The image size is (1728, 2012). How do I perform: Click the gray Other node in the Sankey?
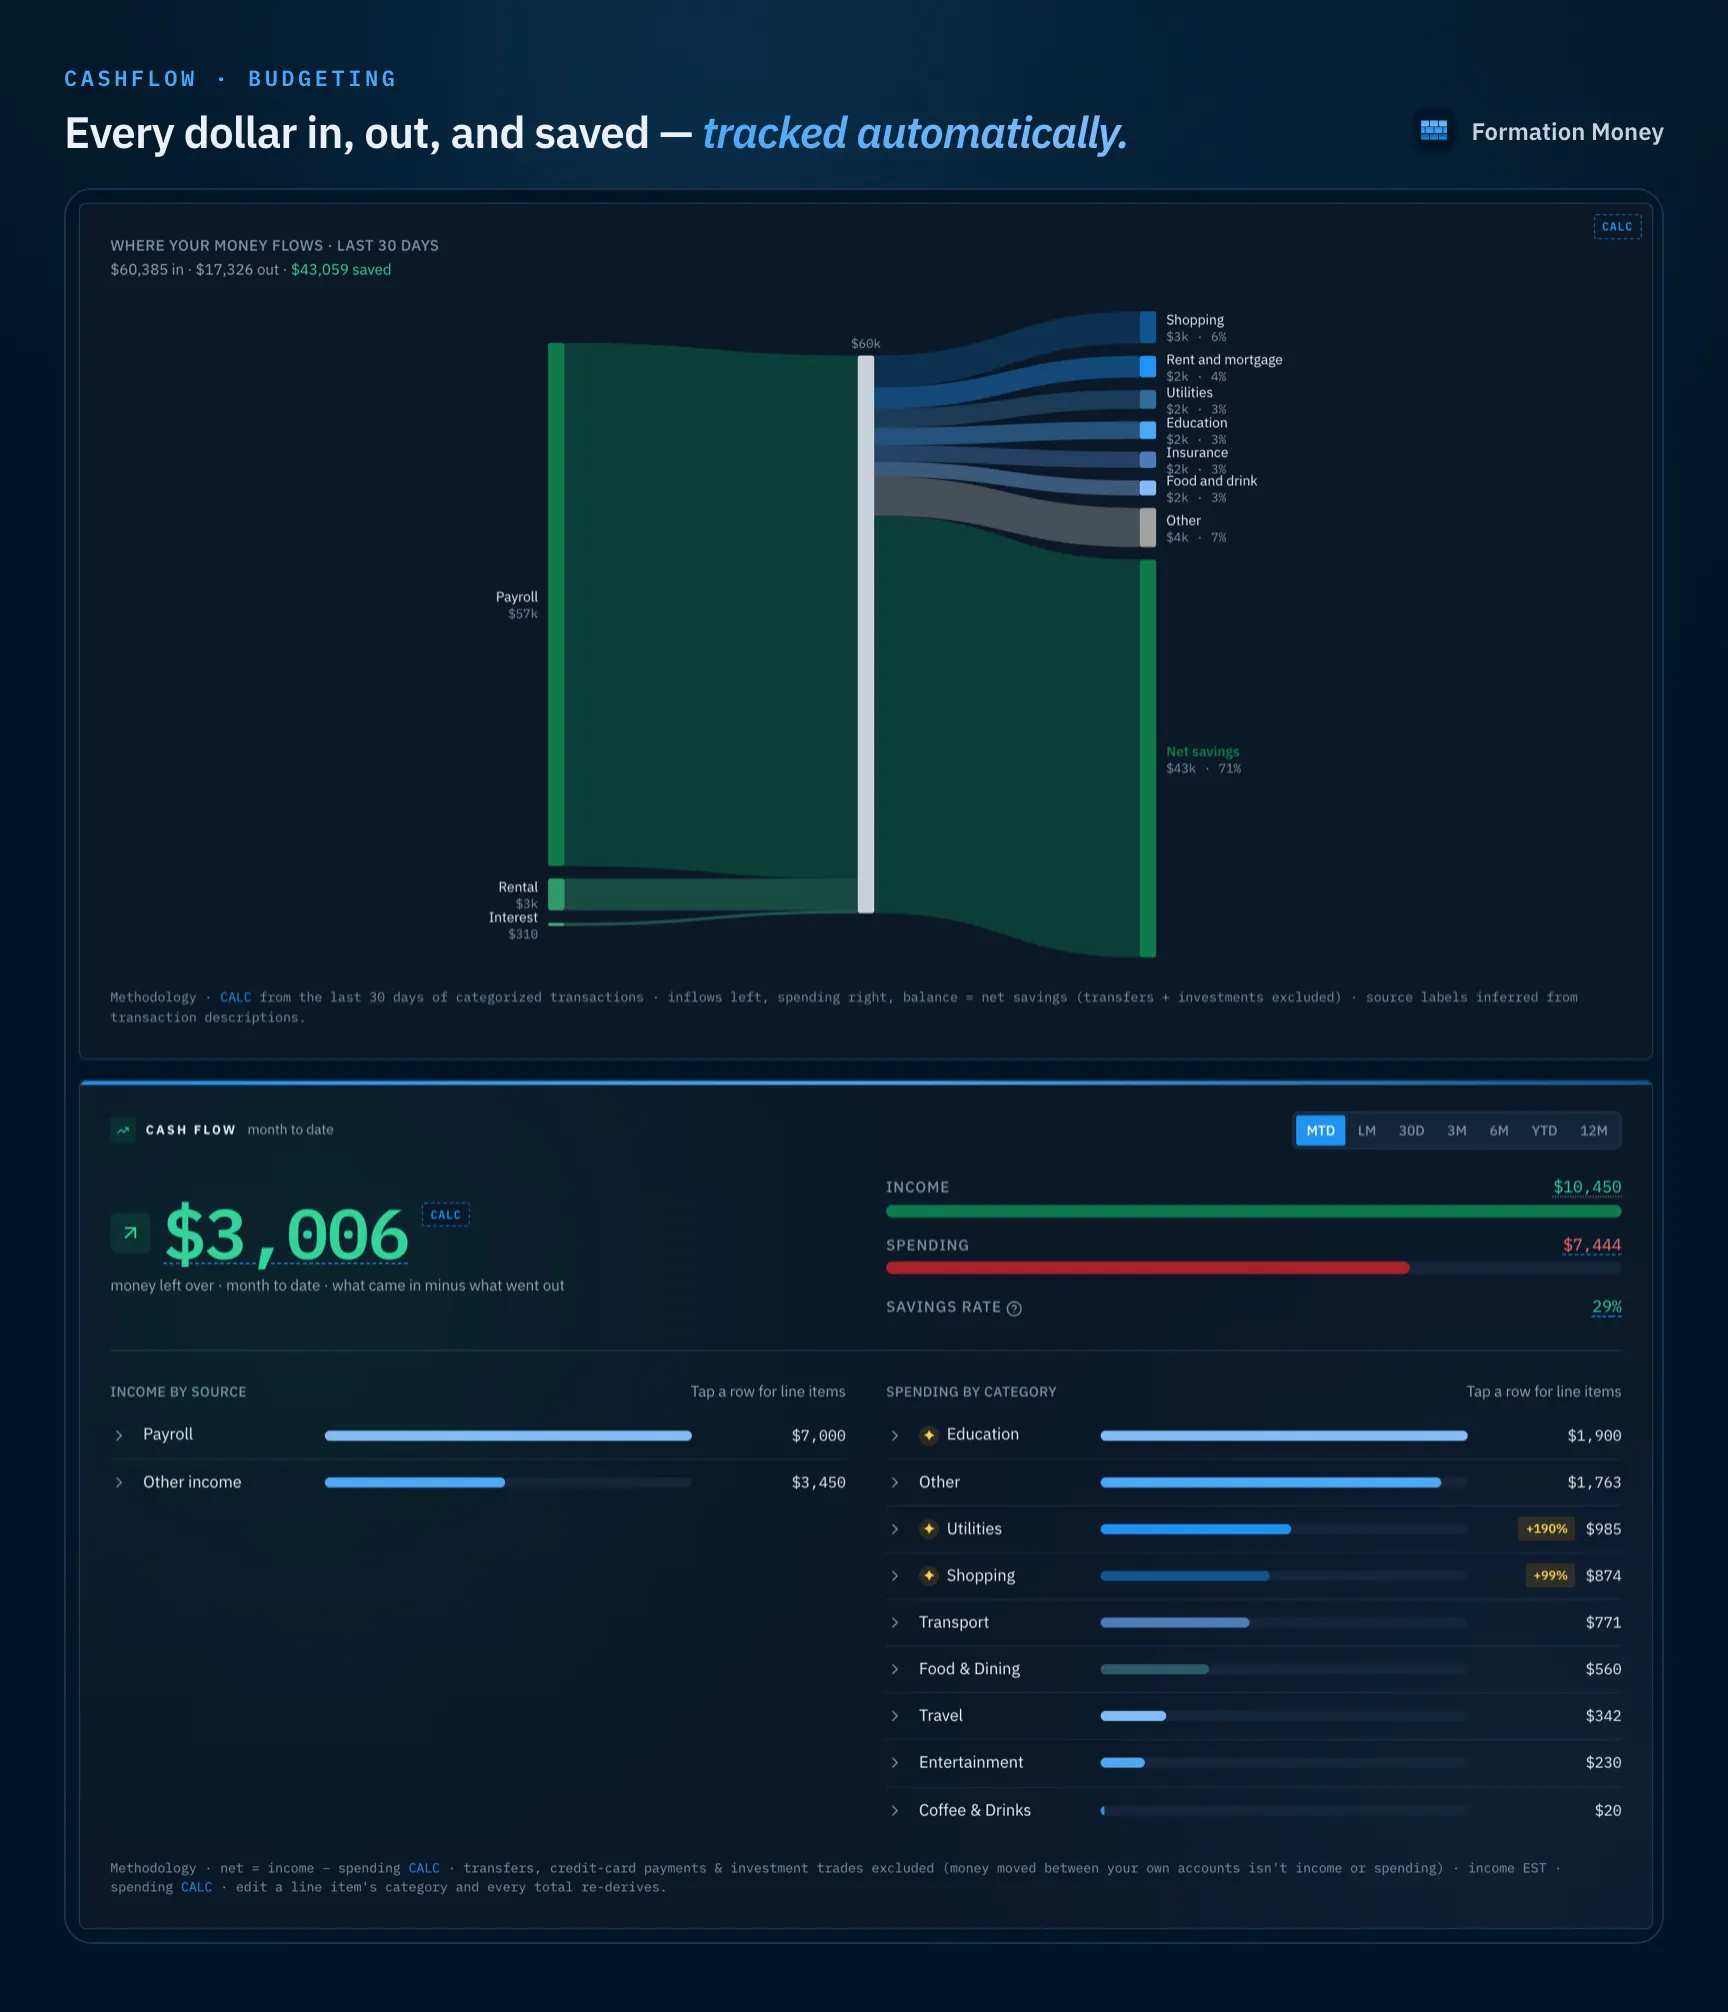click(1148, 527)
